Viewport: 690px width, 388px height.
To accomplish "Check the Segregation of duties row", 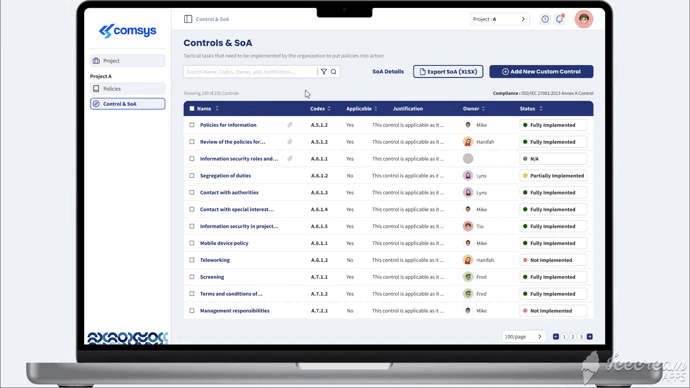I will [192, 176].
